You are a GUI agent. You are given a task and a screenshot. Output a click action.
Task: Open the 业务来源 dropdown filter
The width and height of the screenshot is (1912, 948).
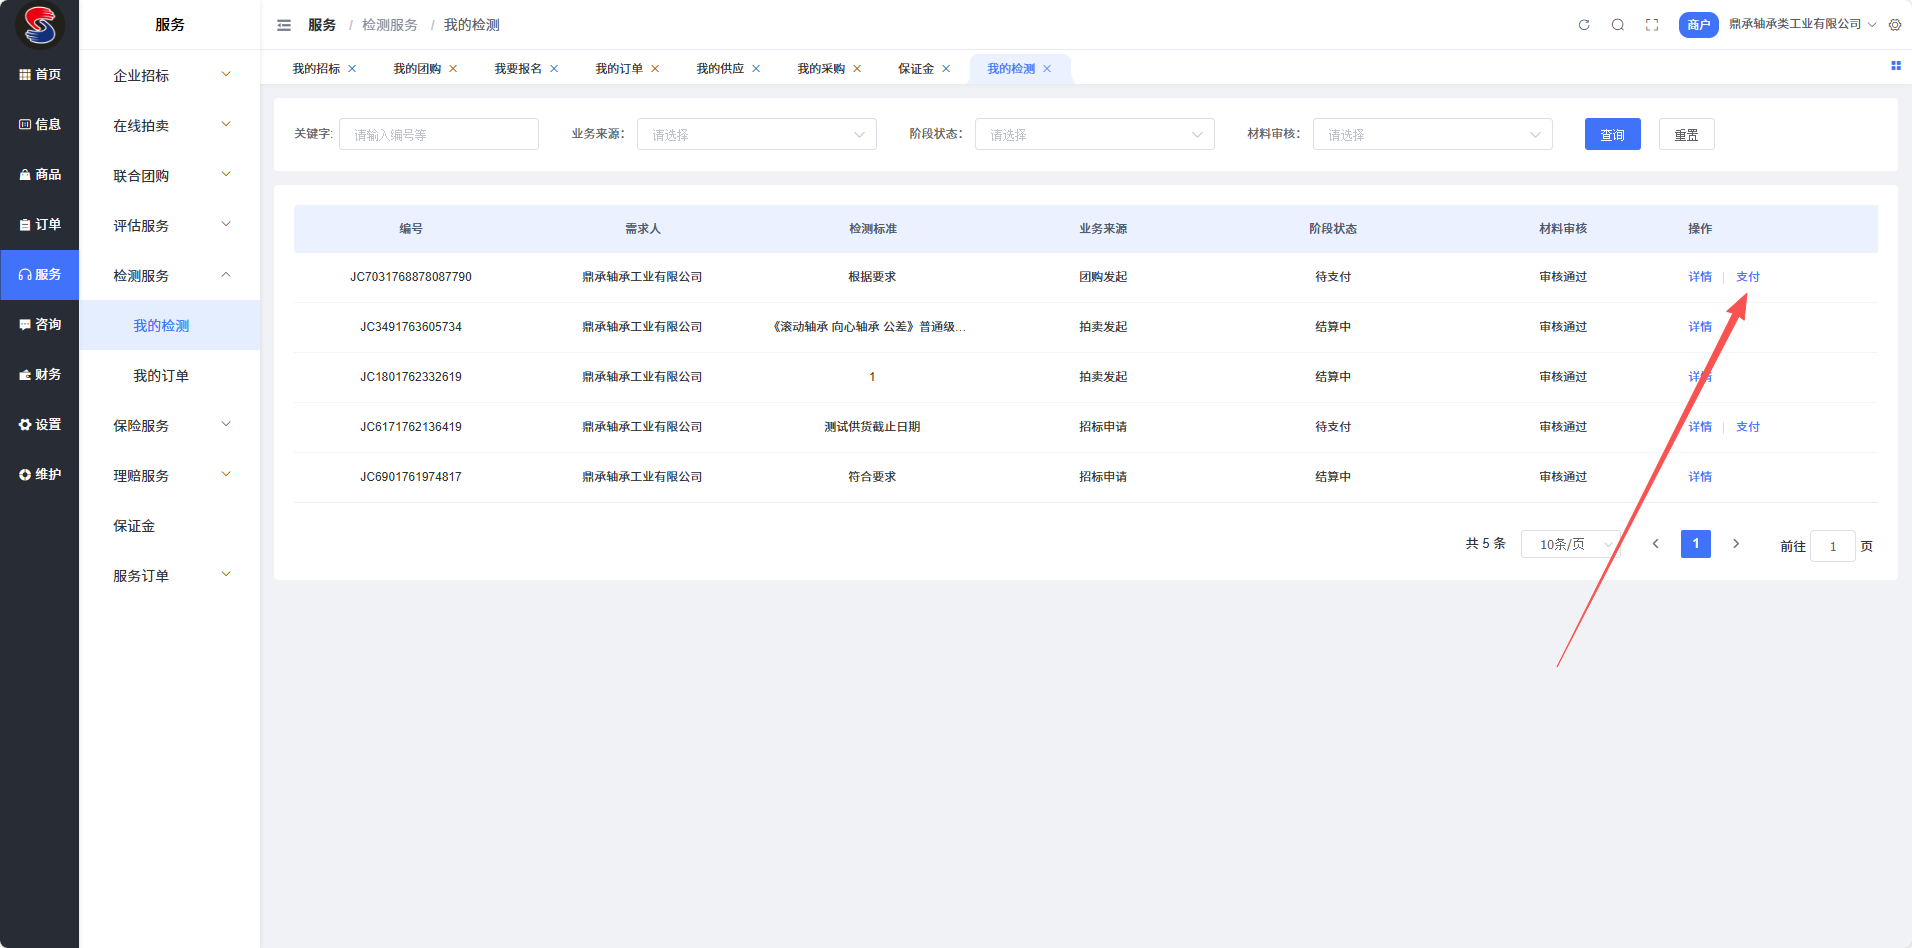click(x=756, y=135)
